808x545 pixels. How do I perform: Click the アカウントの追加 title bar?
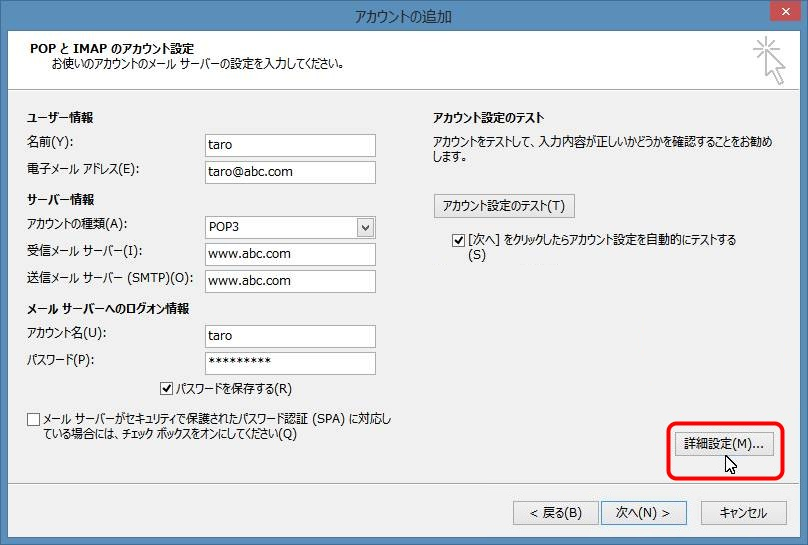403,15
